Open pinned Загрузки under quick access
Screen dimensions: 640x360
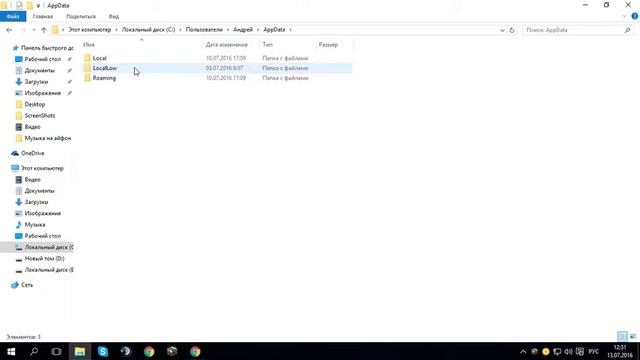(x=36, y=82)
